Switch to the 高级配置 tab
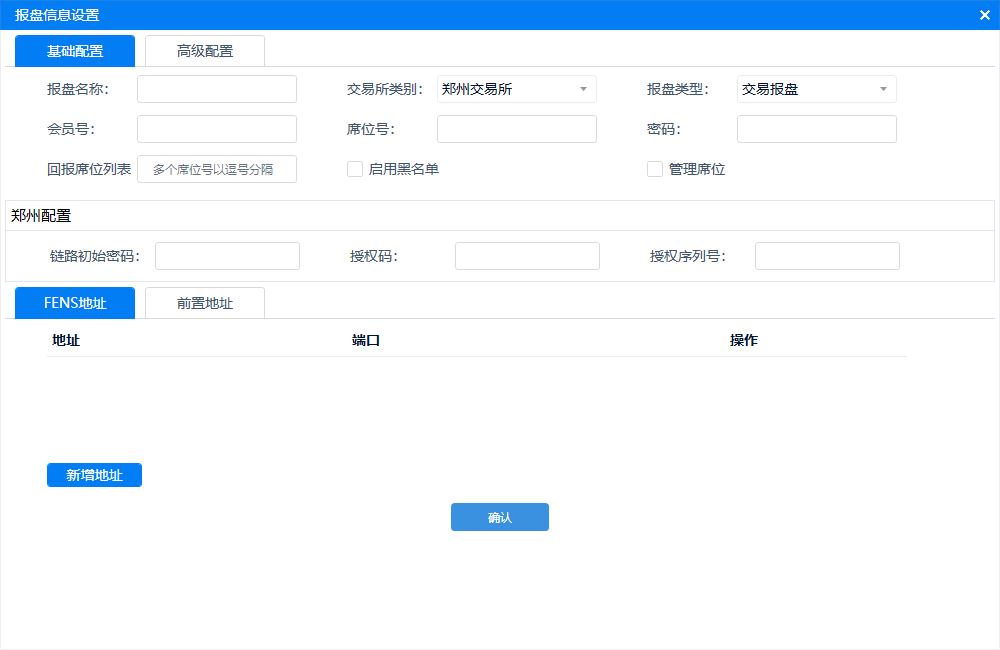 [x=205, y=51]
